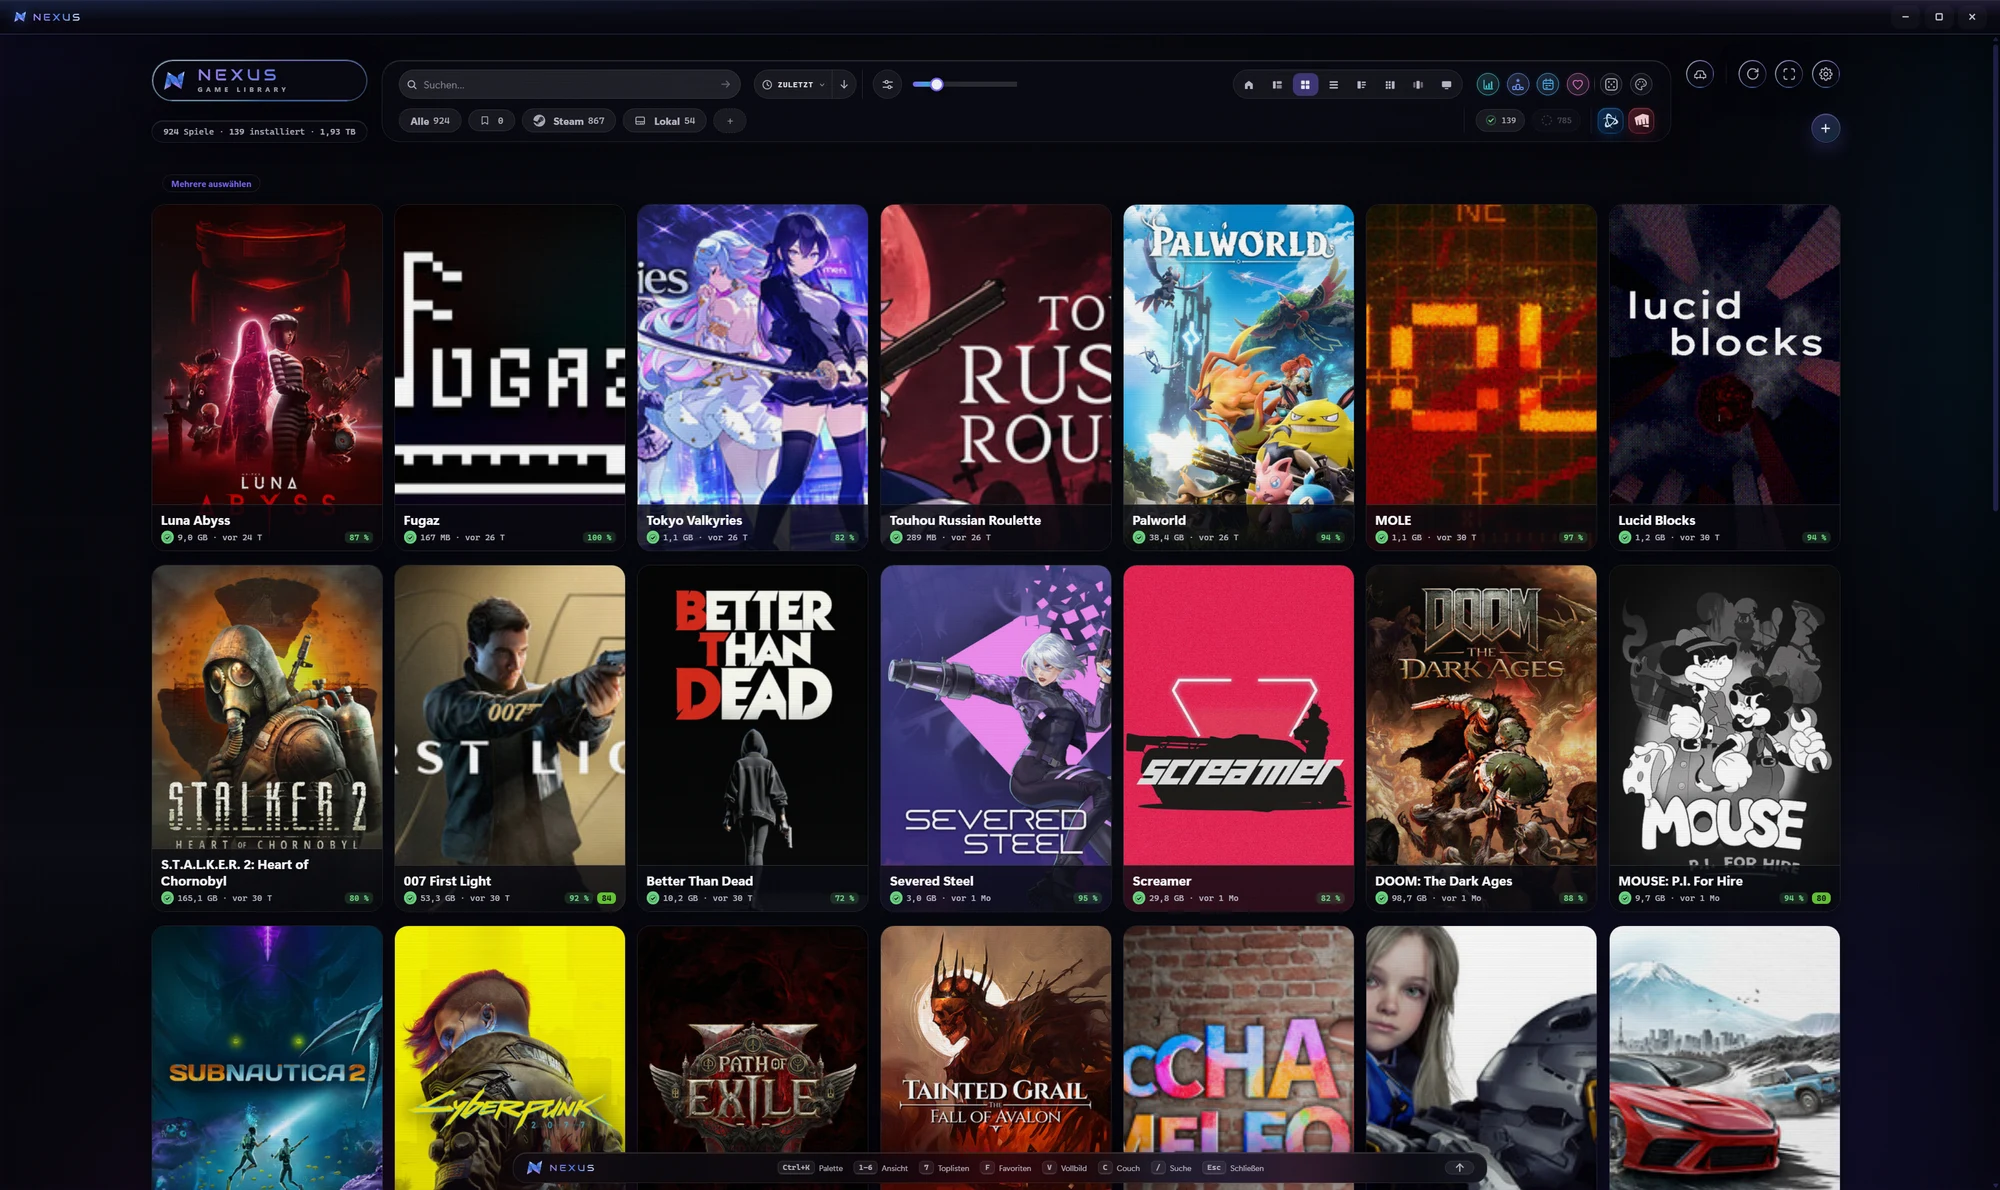Open the Palworld game card

click(x=1239, y=377)
